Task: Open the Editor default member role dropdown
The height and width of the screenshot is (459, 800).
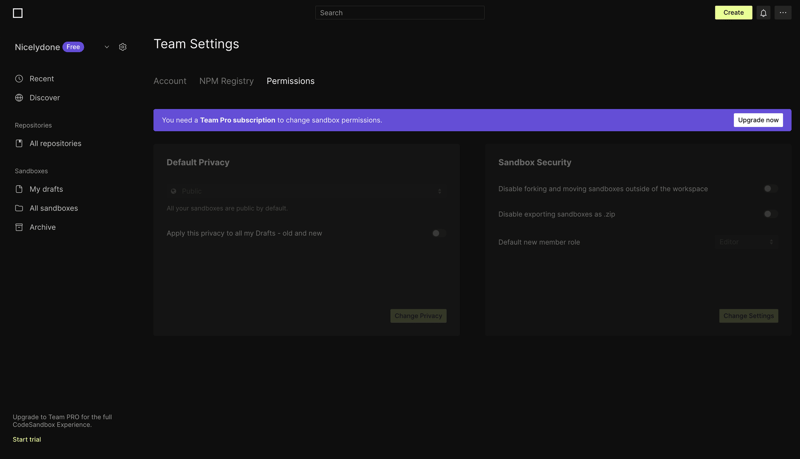Action: pyautogui.click(x=746, y=242)
